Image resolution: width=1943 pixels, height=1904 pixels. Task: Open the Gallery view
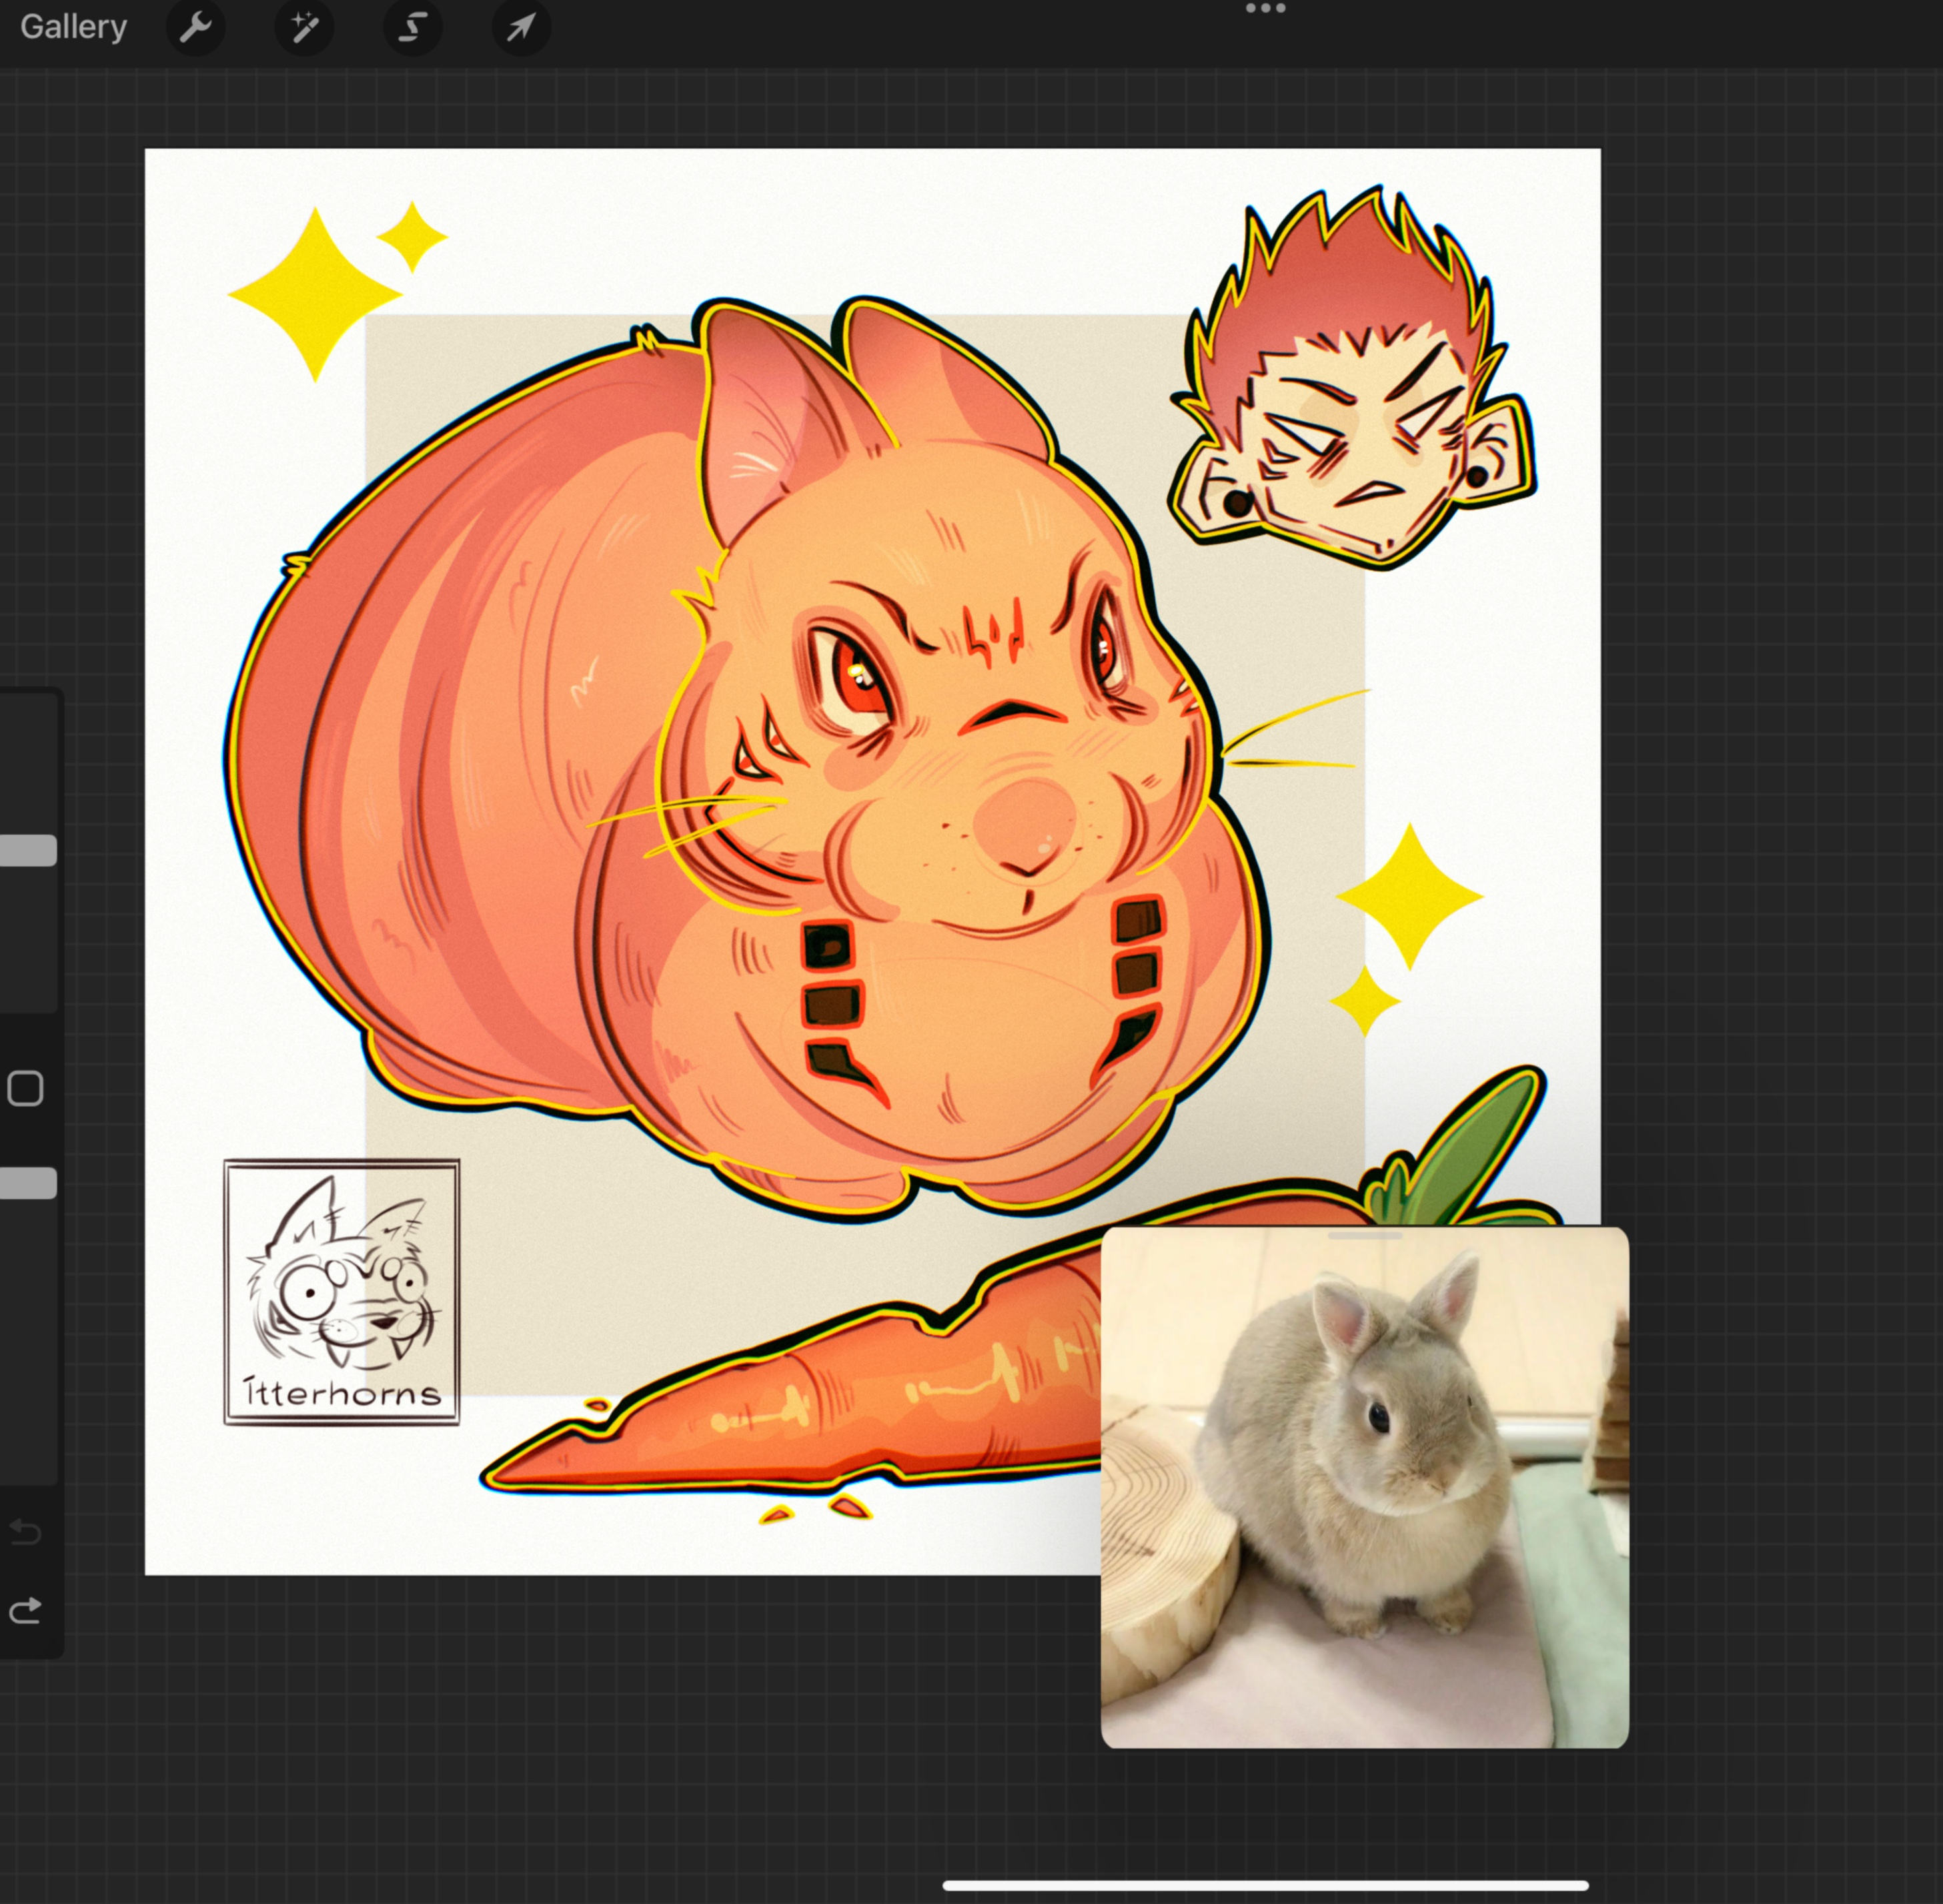pos(73,27)
